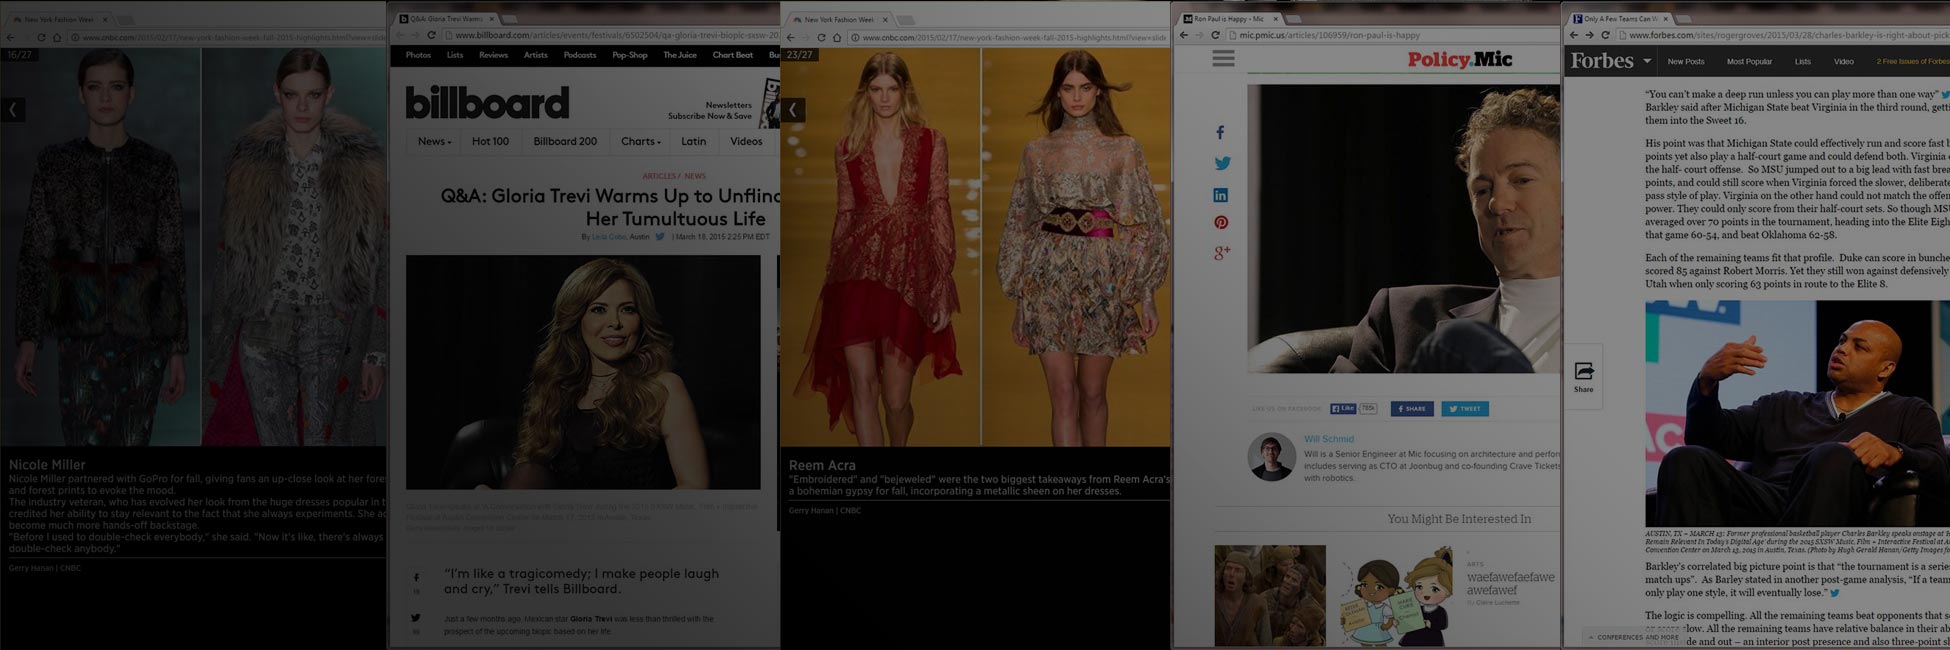
Task: Close the 'Ron Paul is Happy' tab
Action: (x=1275, y=19)
